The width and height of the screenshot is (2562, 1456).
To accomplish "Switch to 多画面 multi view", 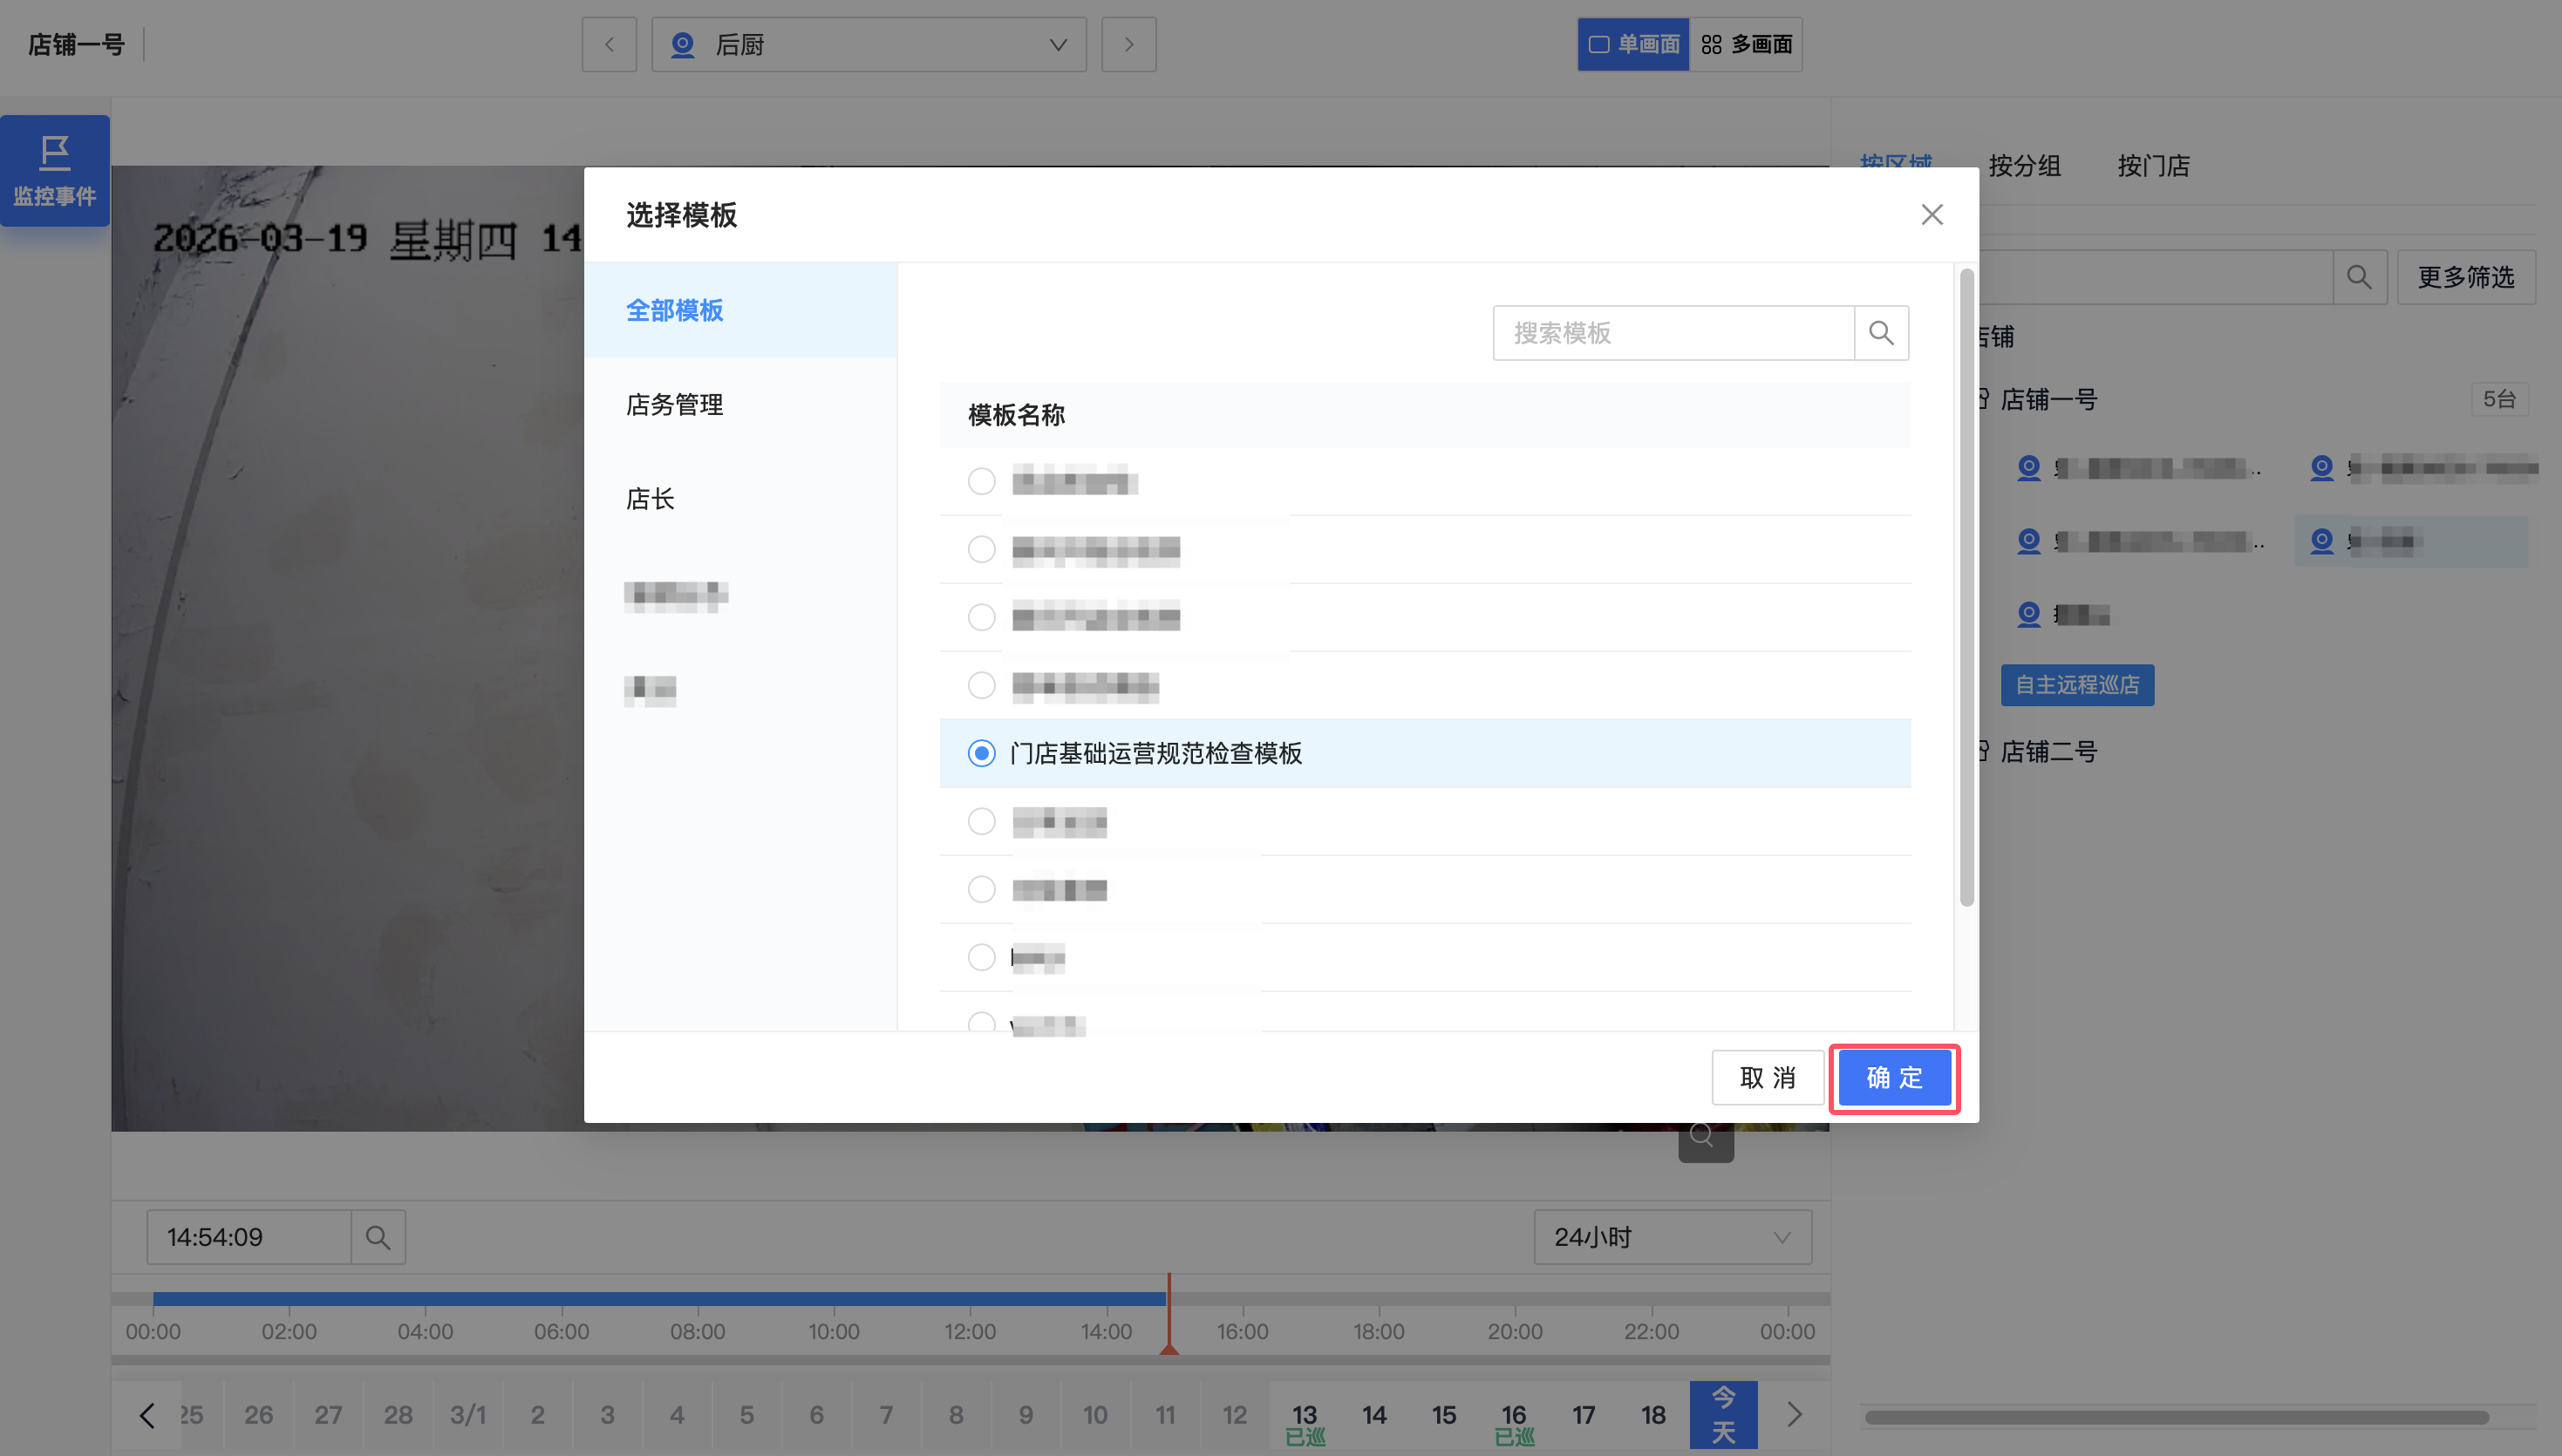I will coord(1746,45).
